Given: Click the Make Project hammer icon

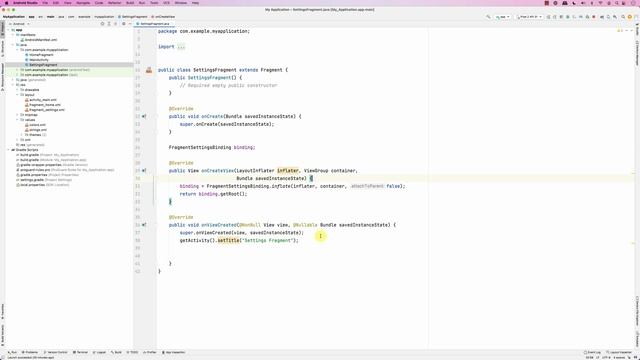Looking at the screenshot, I should (x=489, y=17).
